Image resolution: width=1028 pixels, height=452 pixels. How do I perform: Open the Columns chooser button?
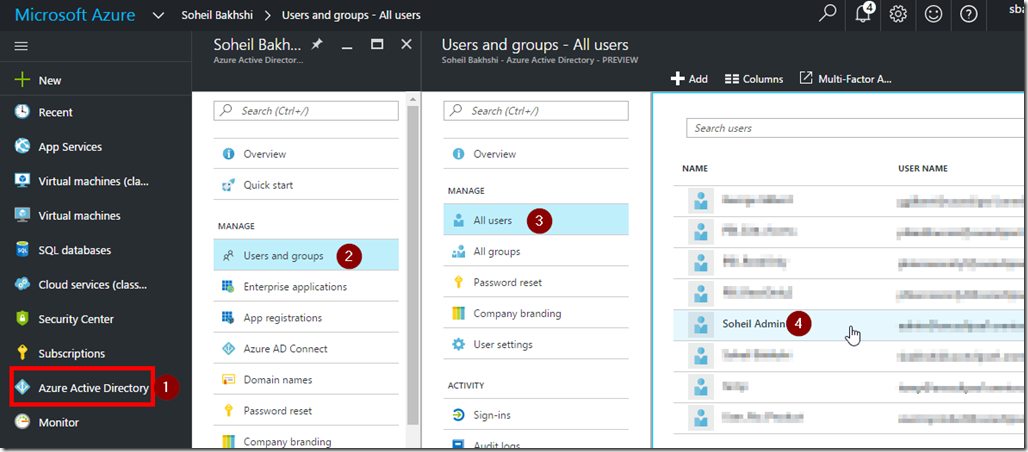754,79
